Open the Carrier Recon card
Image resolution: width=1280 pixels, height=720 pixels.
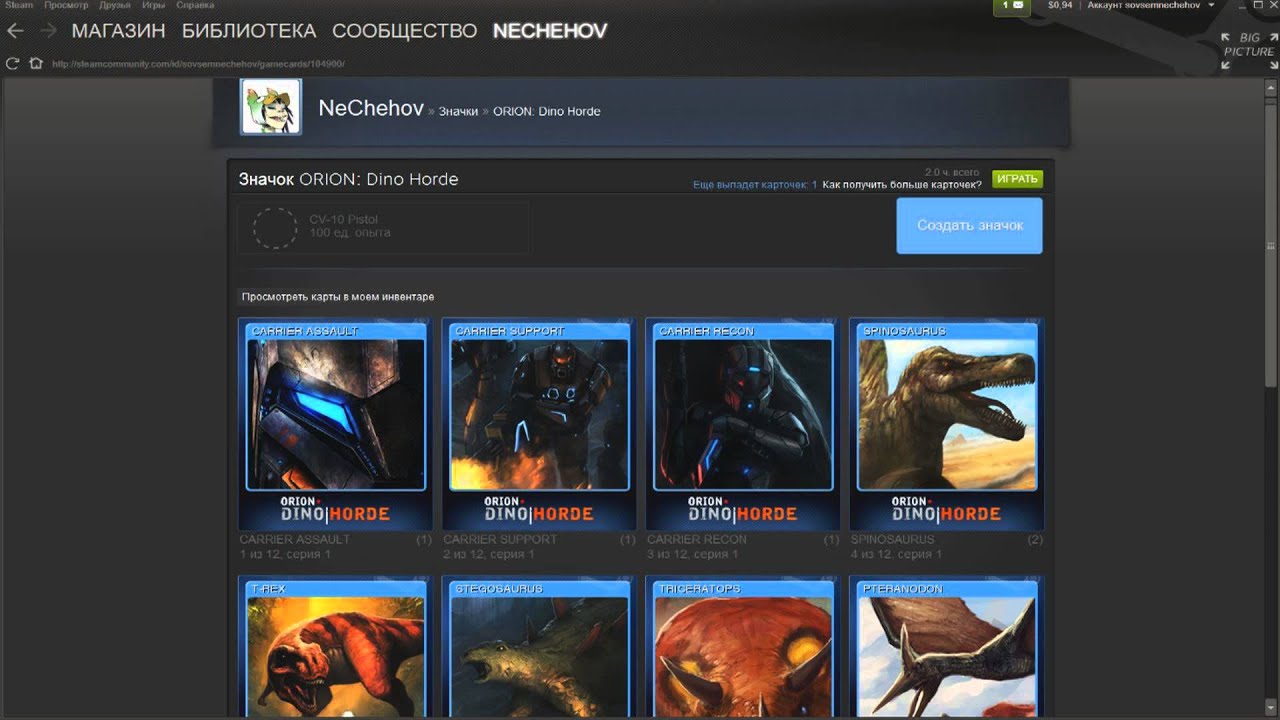(x=743, y=424)
